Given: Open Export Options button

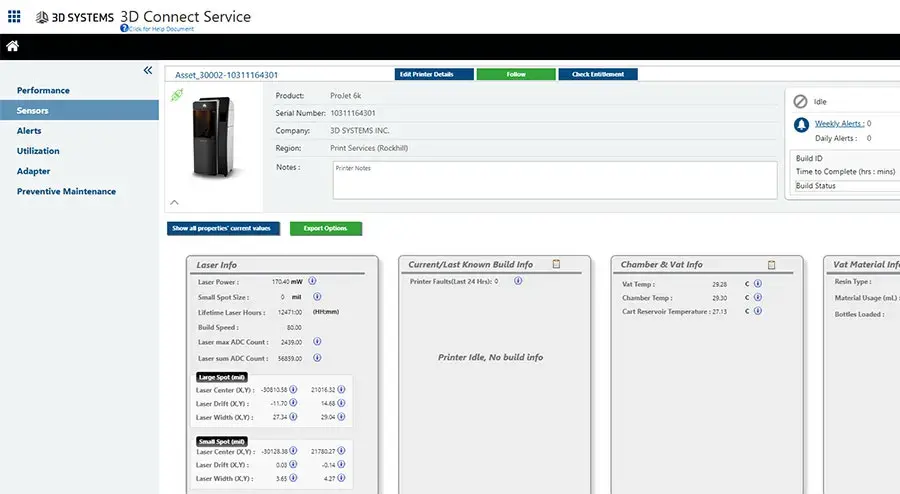Looking at the screenshot, I should [x=325, y=228].
